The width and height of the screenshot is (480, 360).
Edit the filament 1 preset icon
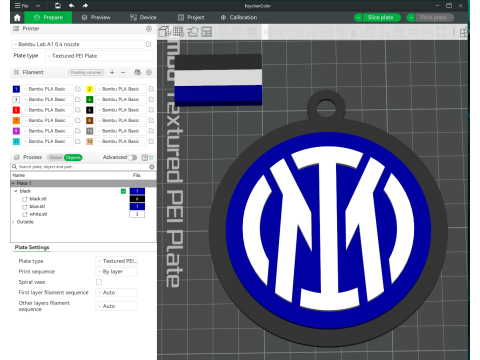(78, 89)
